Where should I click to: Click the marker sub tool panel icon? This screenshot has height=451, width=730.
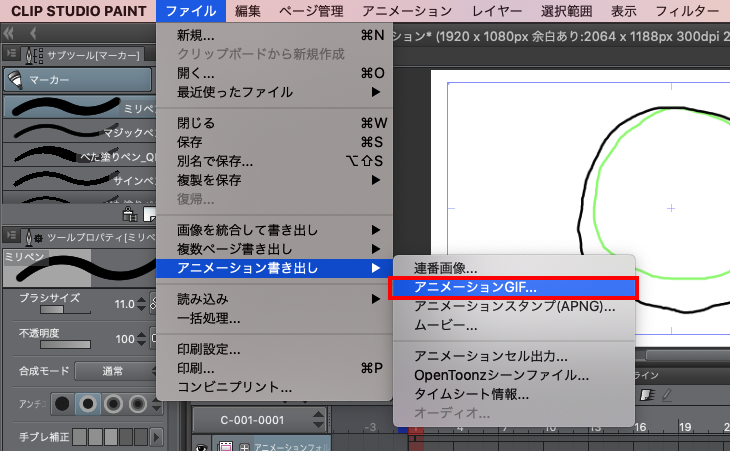pyautogui.click(x=34, y=55)
